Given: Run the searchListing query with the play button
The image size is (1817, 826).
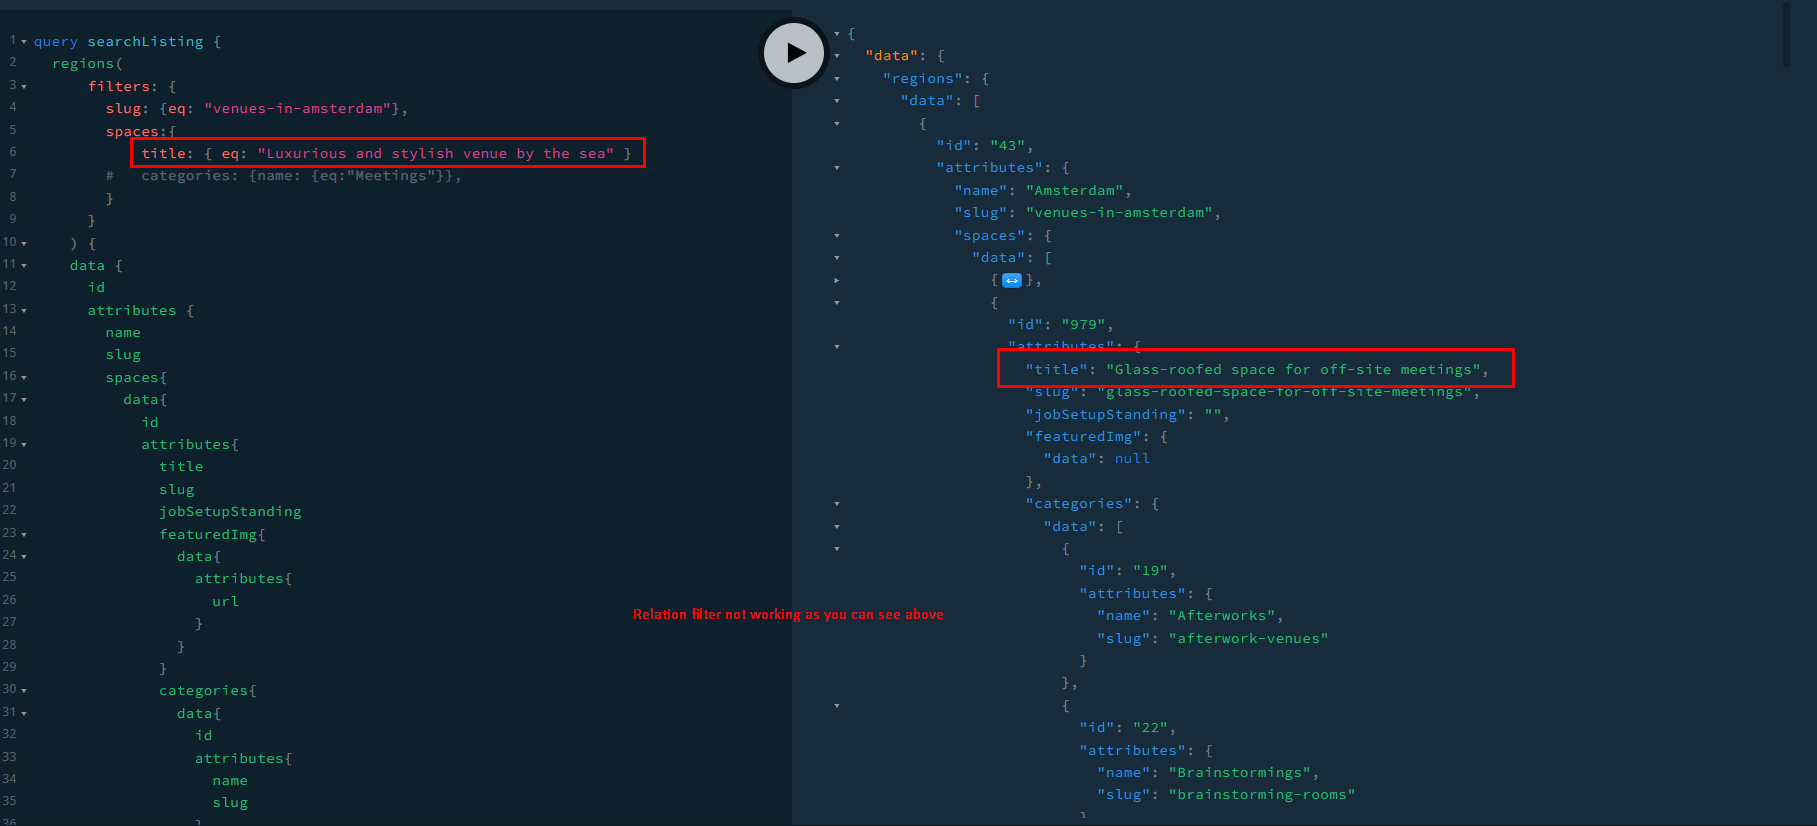Looking at the screenshot, I should [794, 53].
